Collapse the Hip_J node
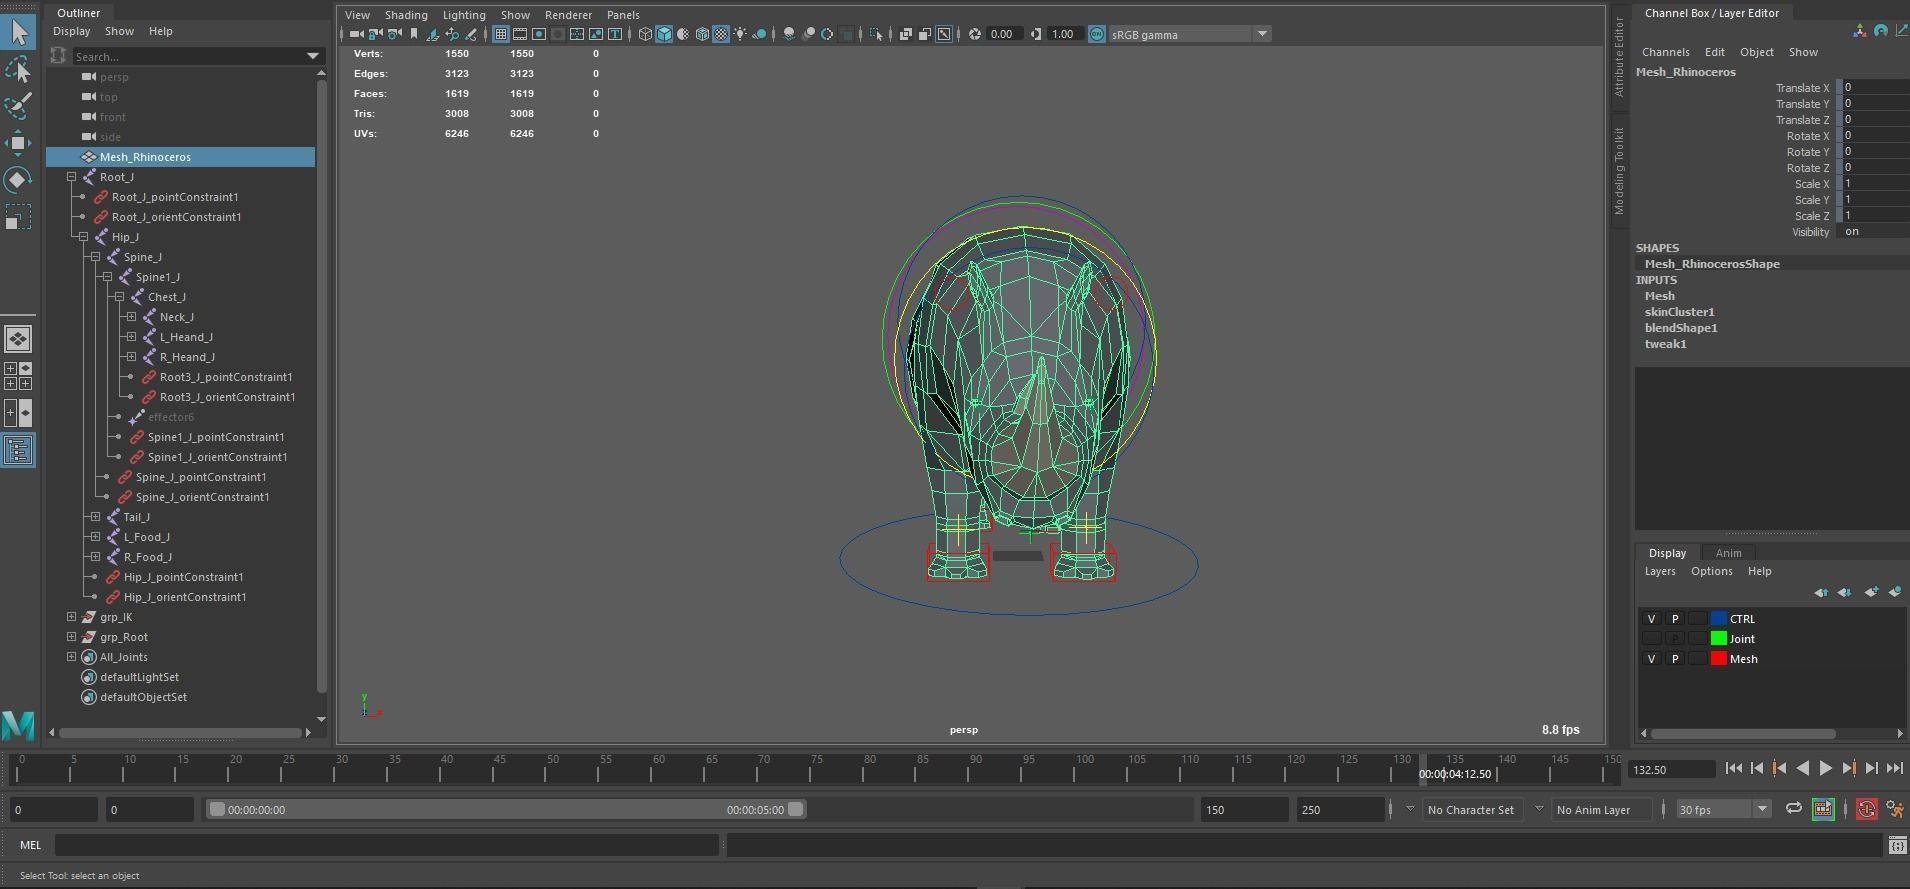The image size is (1910, 889). click(84, 237)
